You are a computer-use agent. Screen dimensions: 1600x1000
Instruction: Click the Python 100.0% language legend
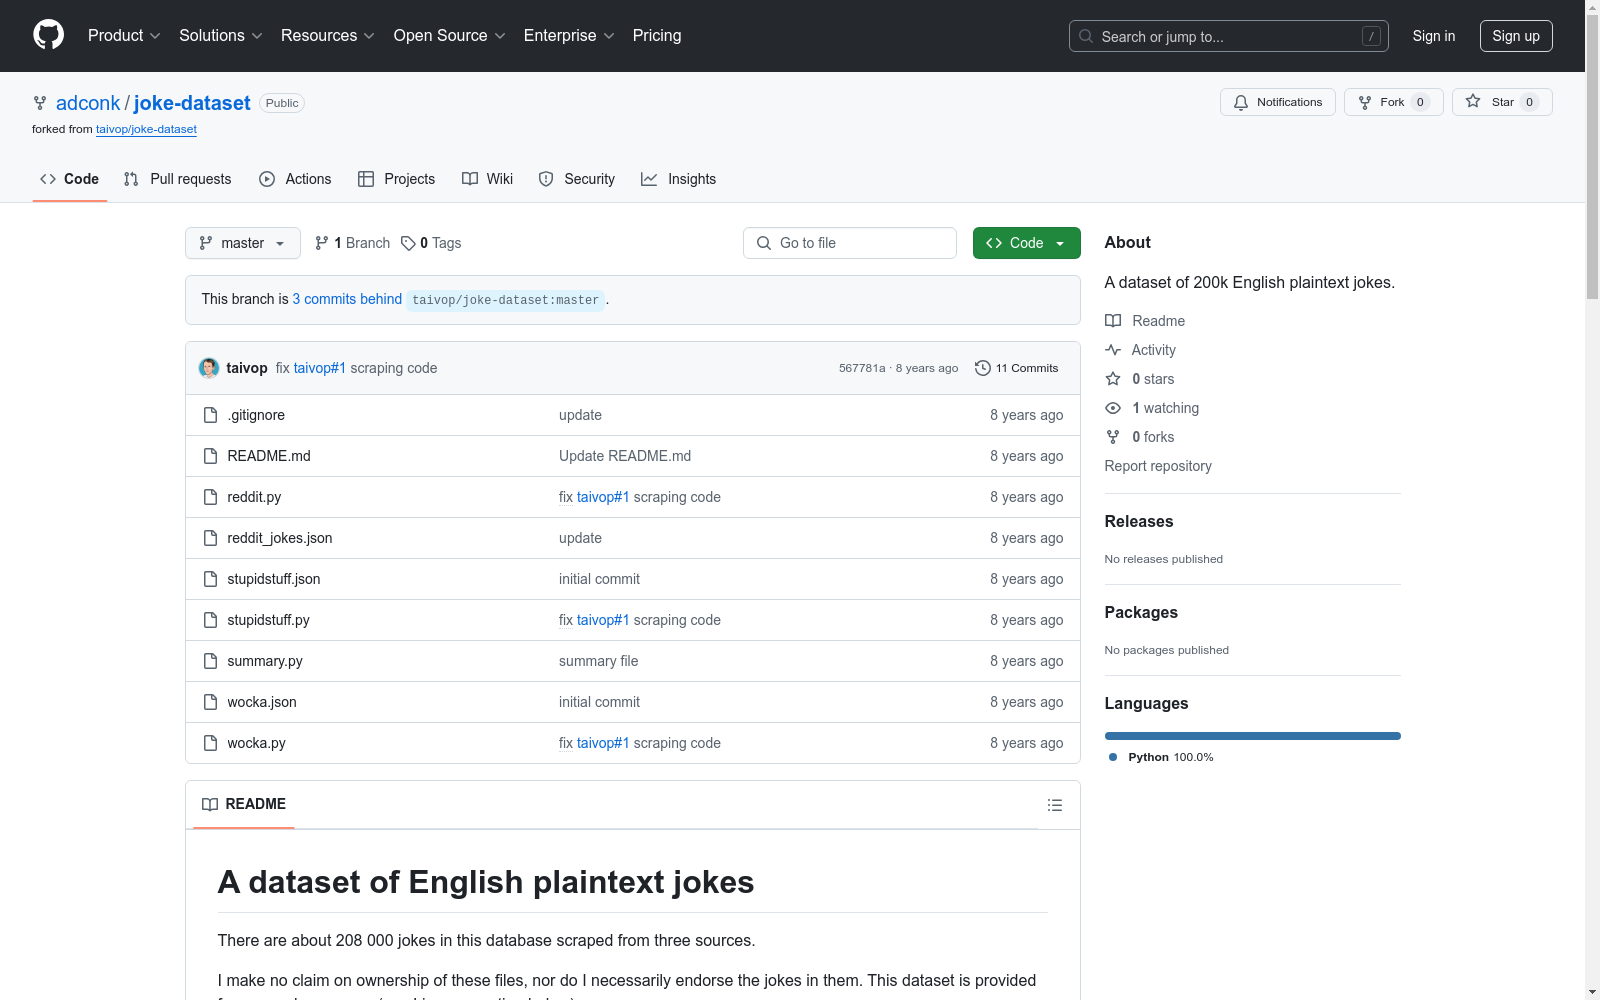(x=1161, y=757)
